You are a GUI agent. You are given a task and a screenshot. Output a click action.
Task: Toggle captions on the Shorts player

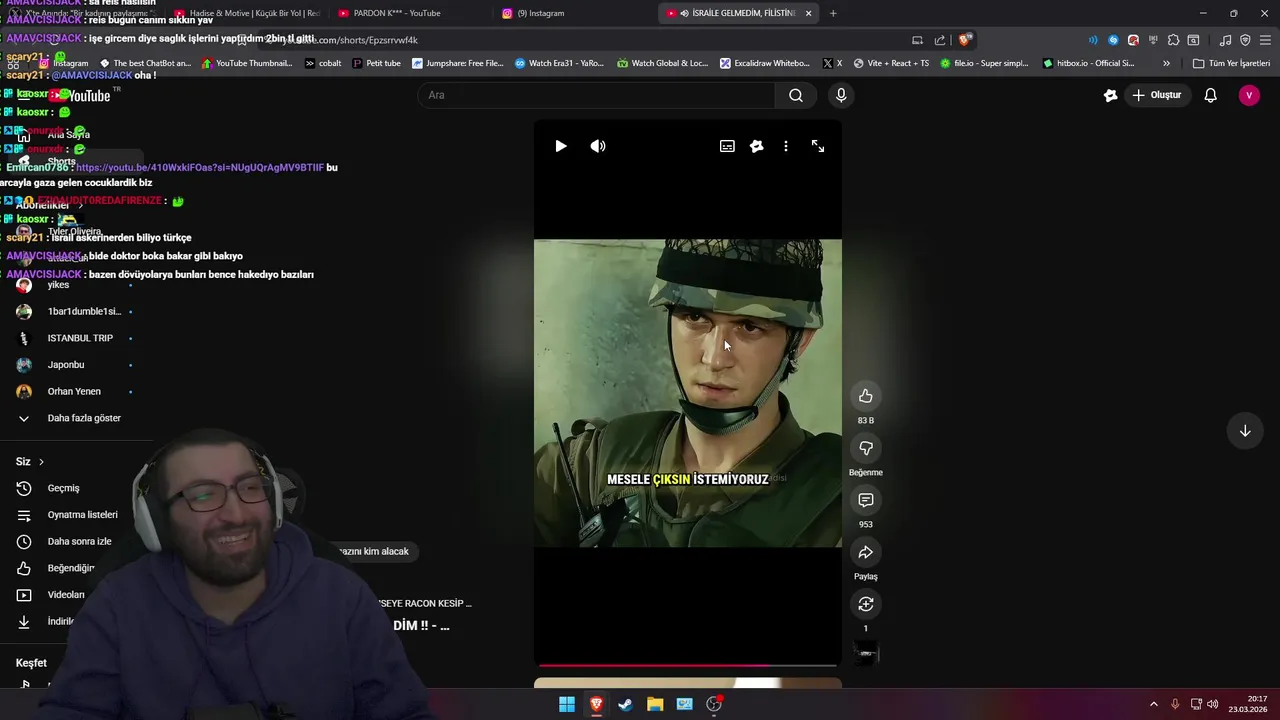[727, 146]
